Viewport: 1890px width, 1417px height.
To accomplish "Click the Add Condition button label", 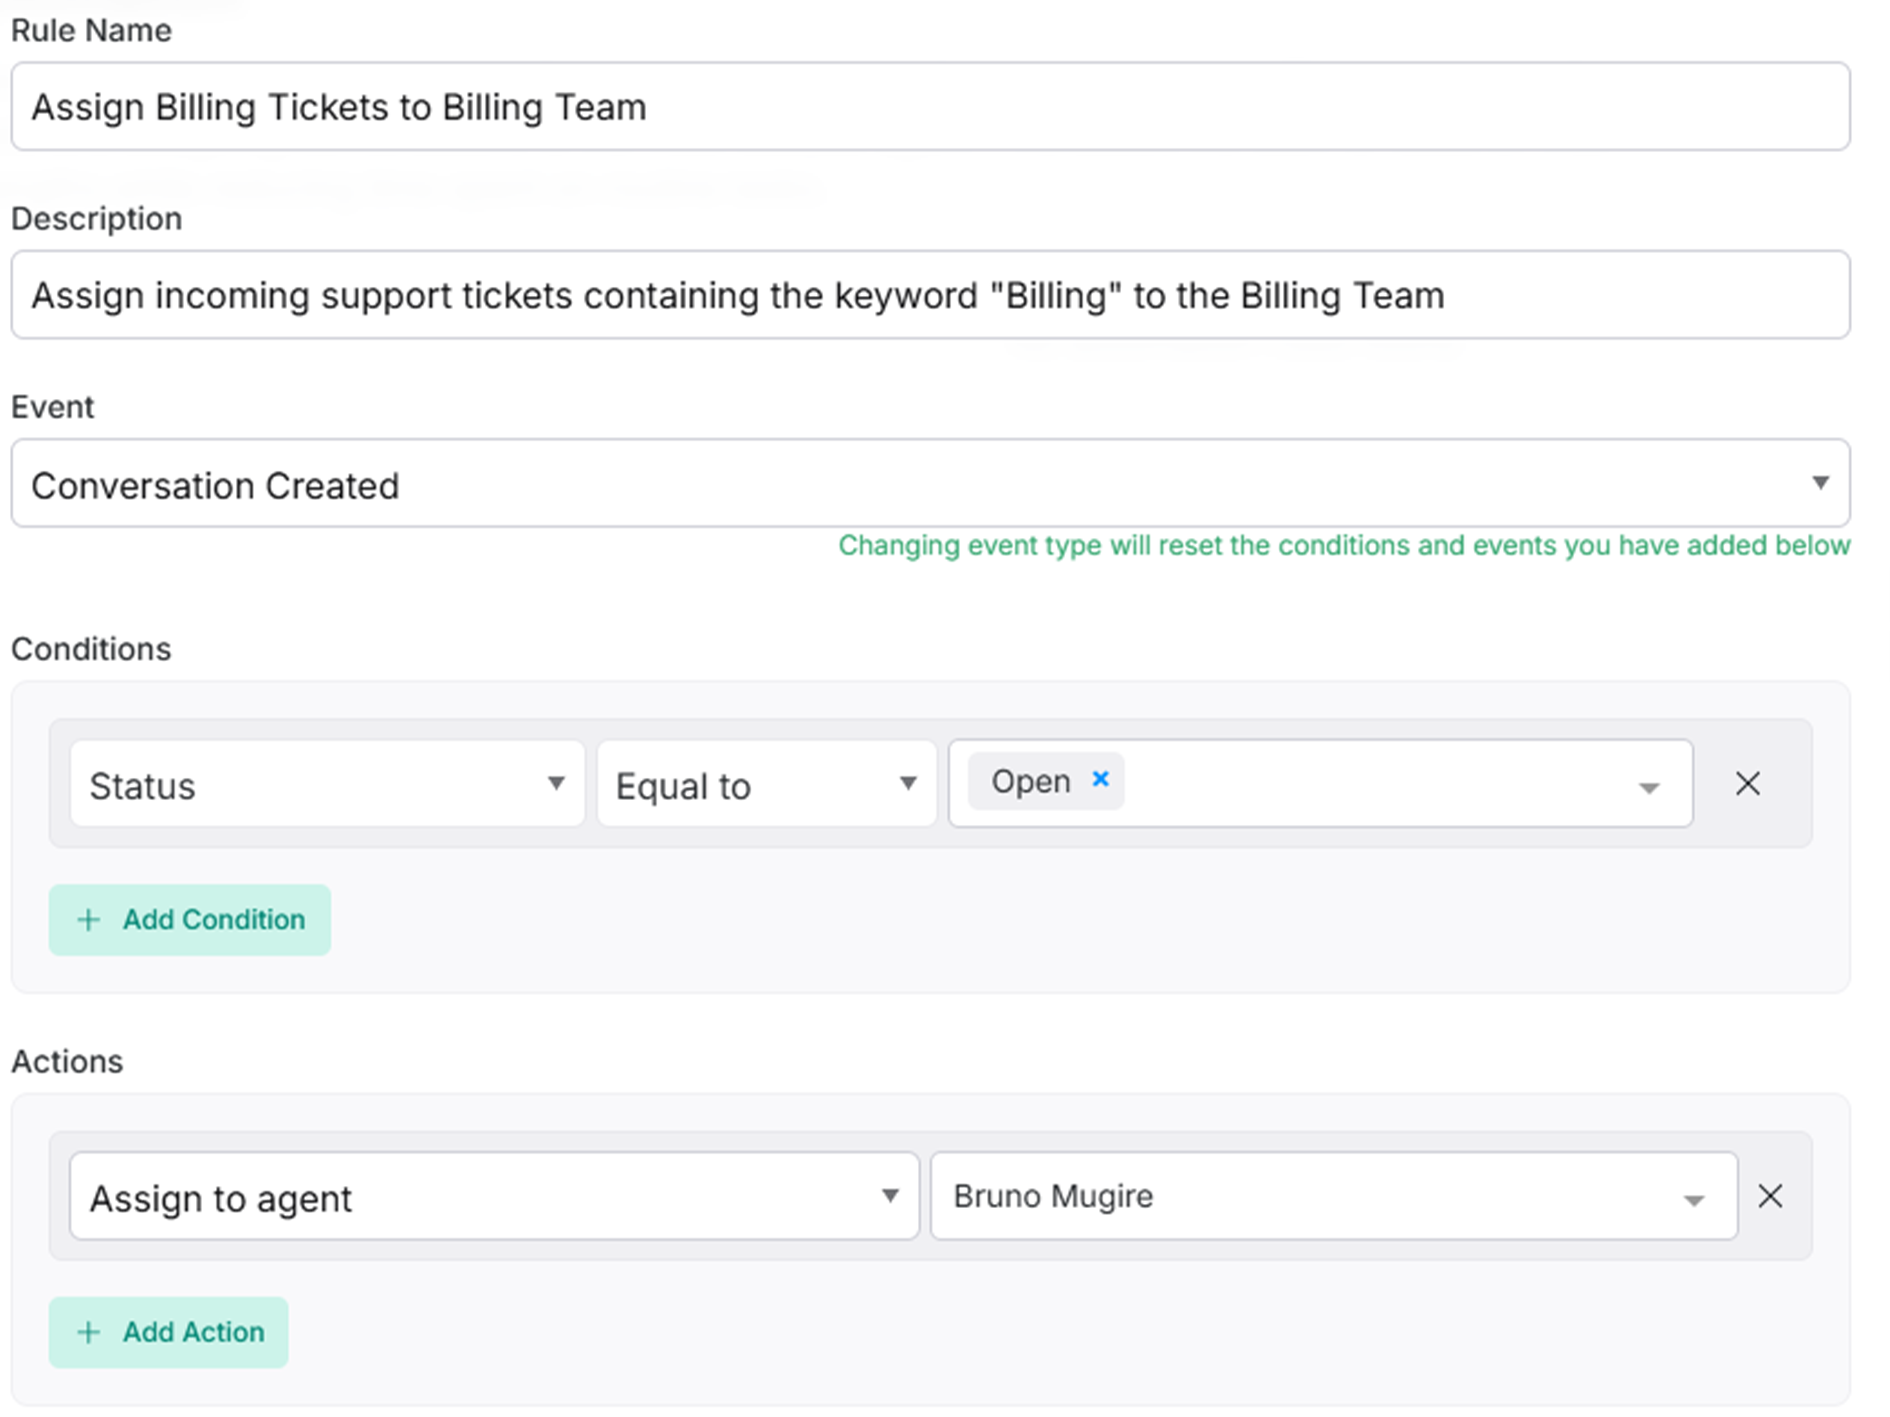I will 213,920.
